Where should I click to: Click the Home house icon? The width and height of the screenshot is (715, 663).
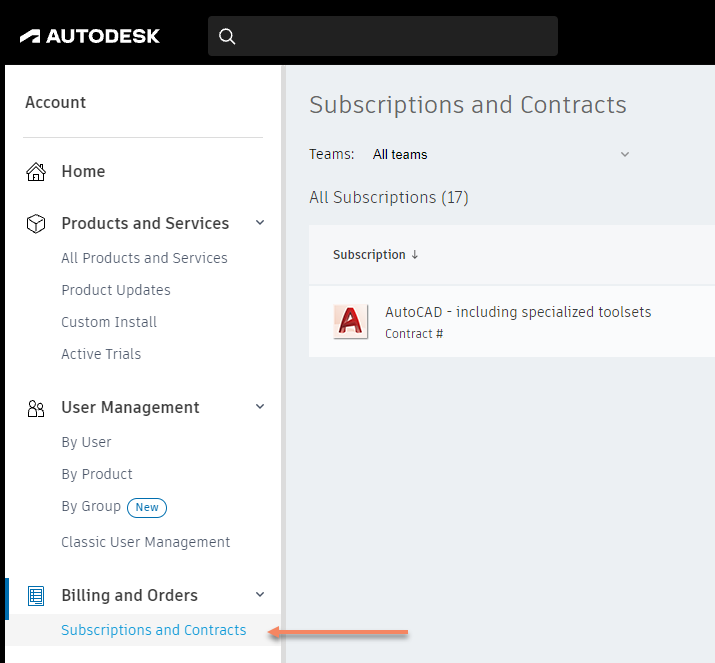point(36,172)
